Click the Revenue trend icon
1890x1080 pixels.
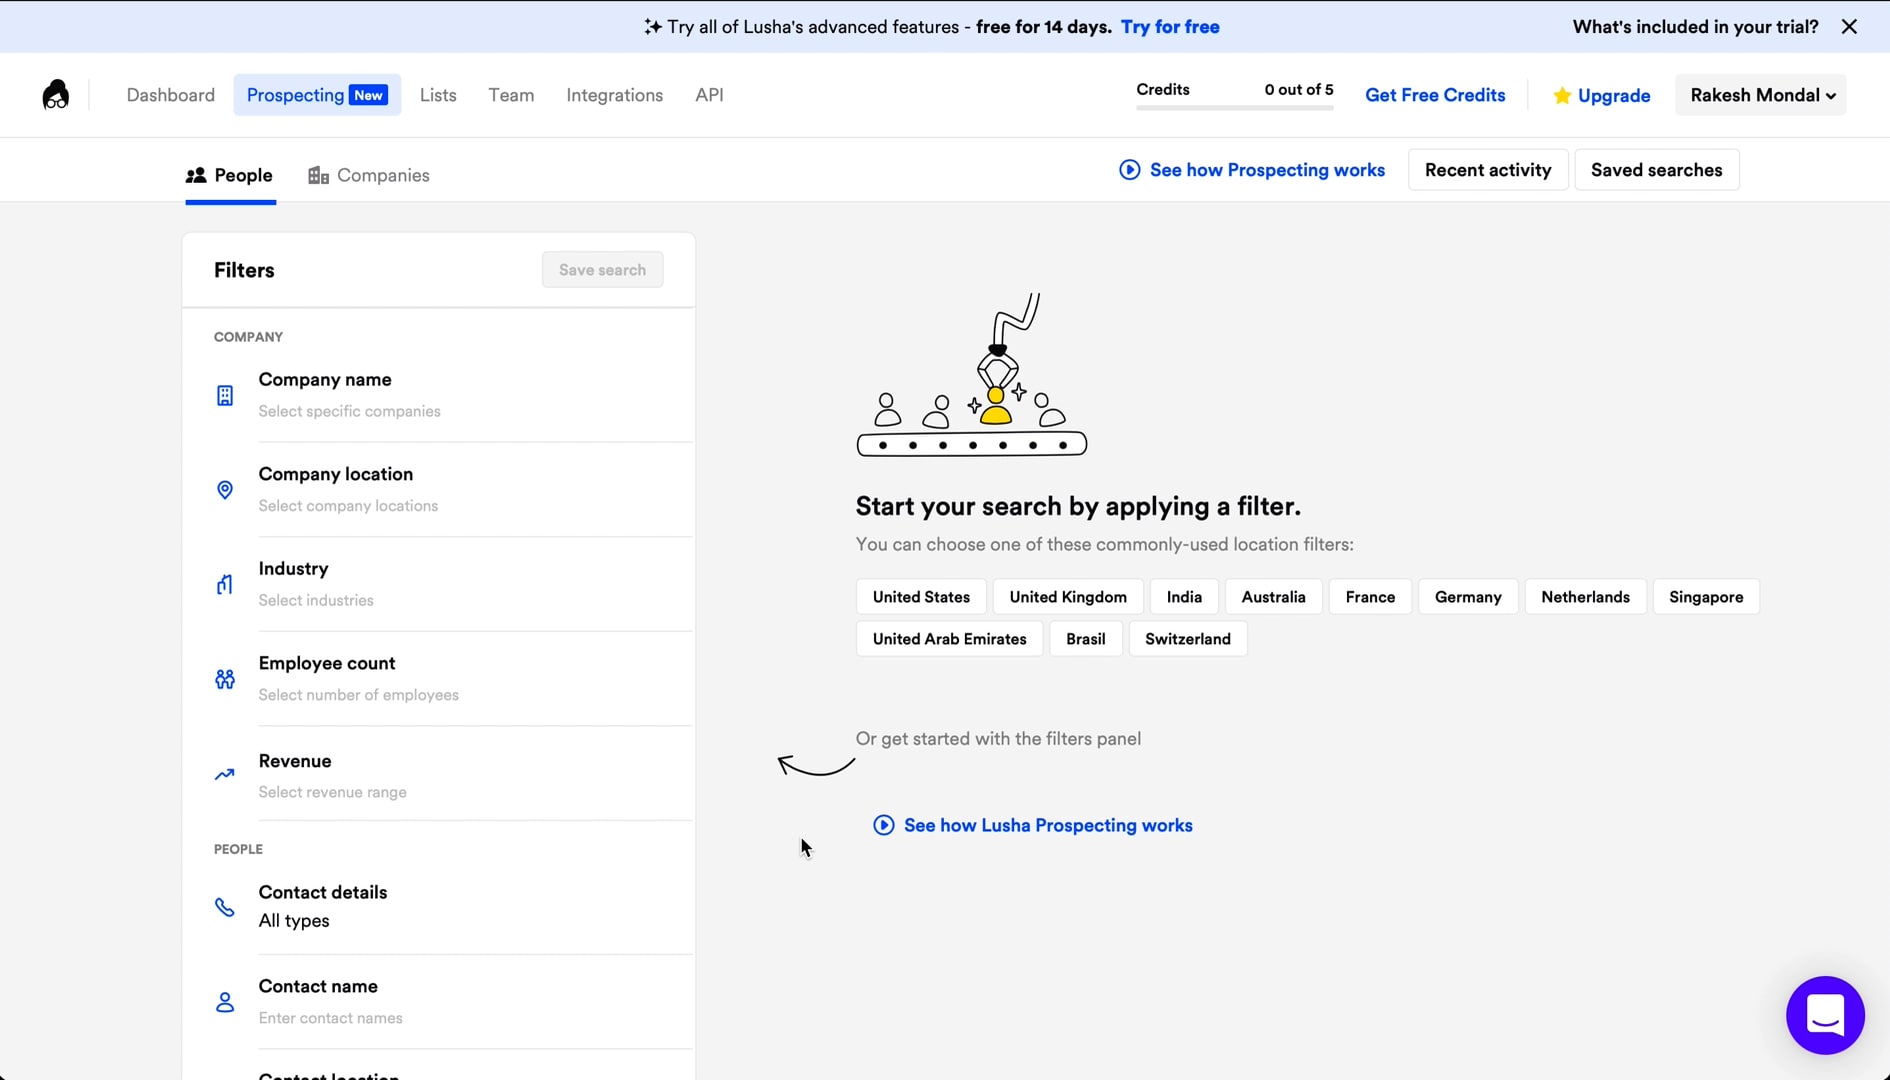pyautogui.click(x=225, y=774)
